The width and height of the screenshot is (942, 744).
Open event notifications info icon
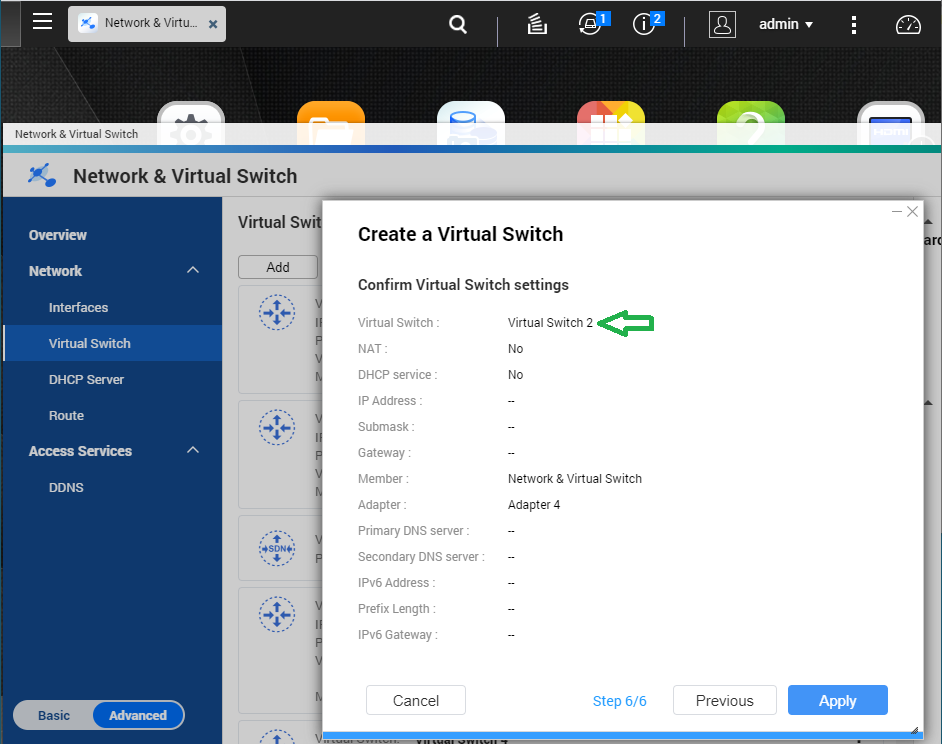point(646,25)
